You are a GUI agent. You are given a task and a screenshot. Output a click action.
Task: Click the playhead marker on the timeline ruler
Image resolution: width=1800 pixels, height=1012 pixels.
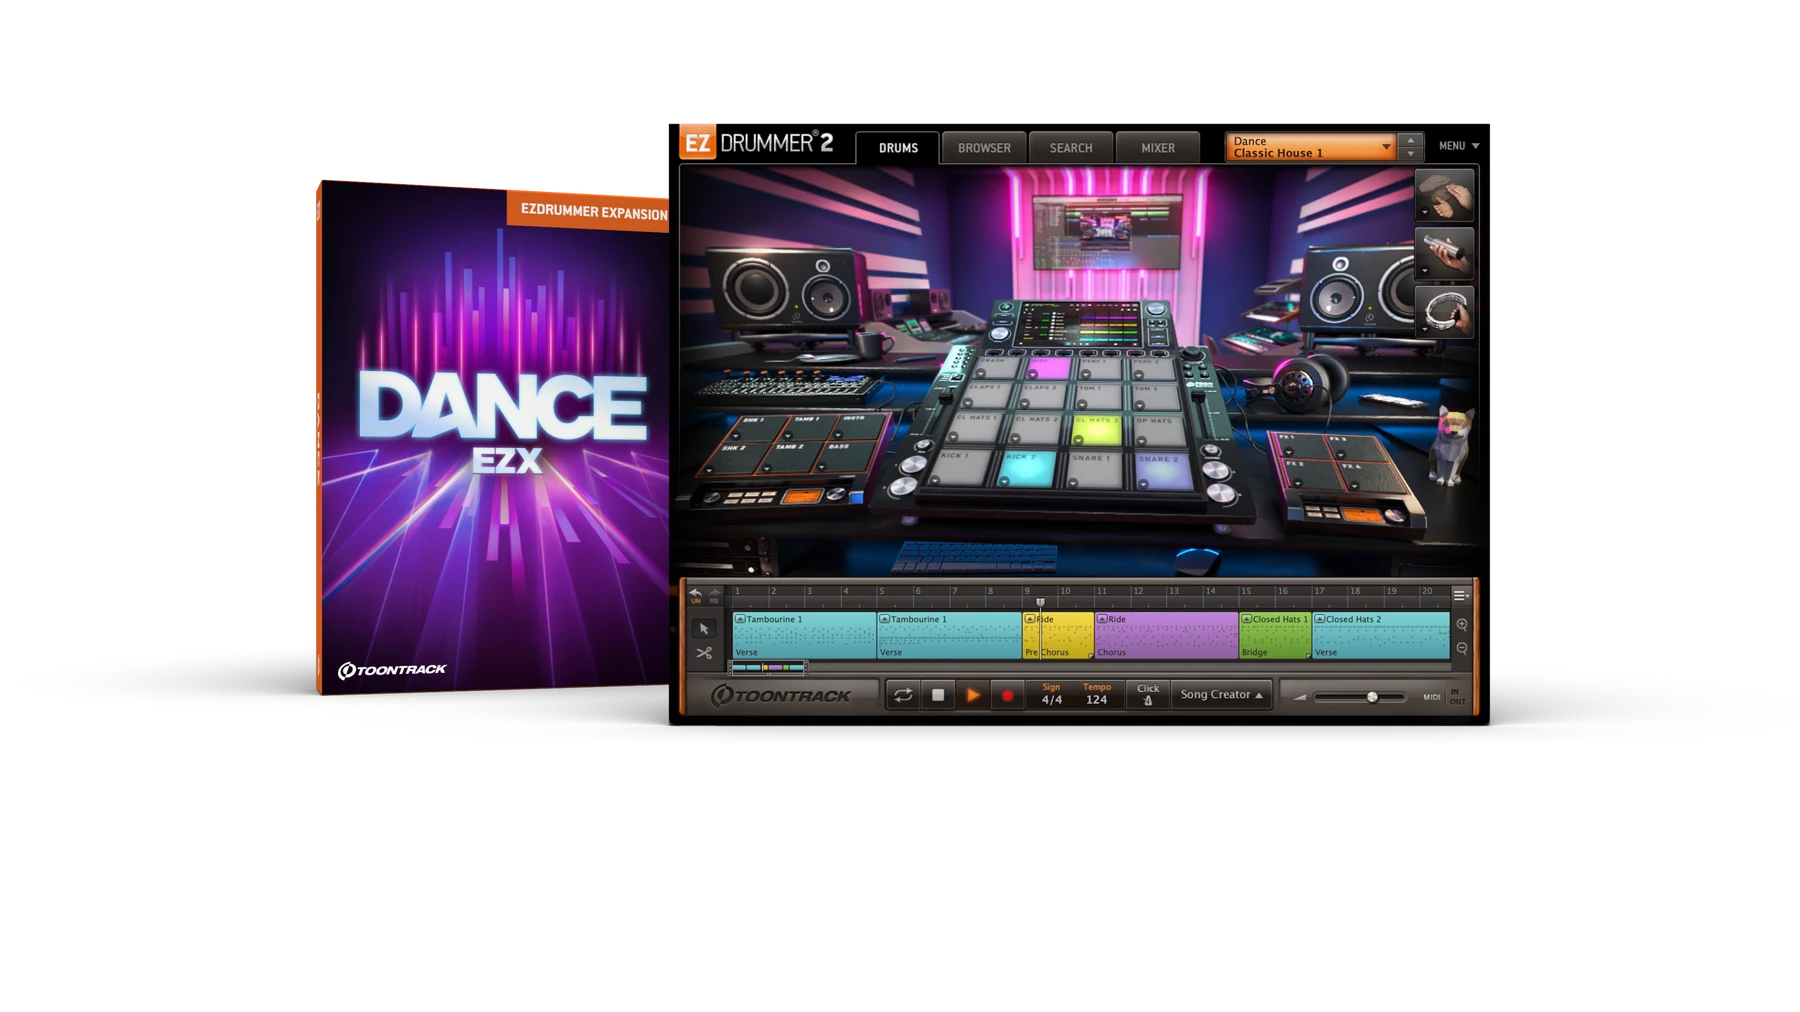point(1040,602)
